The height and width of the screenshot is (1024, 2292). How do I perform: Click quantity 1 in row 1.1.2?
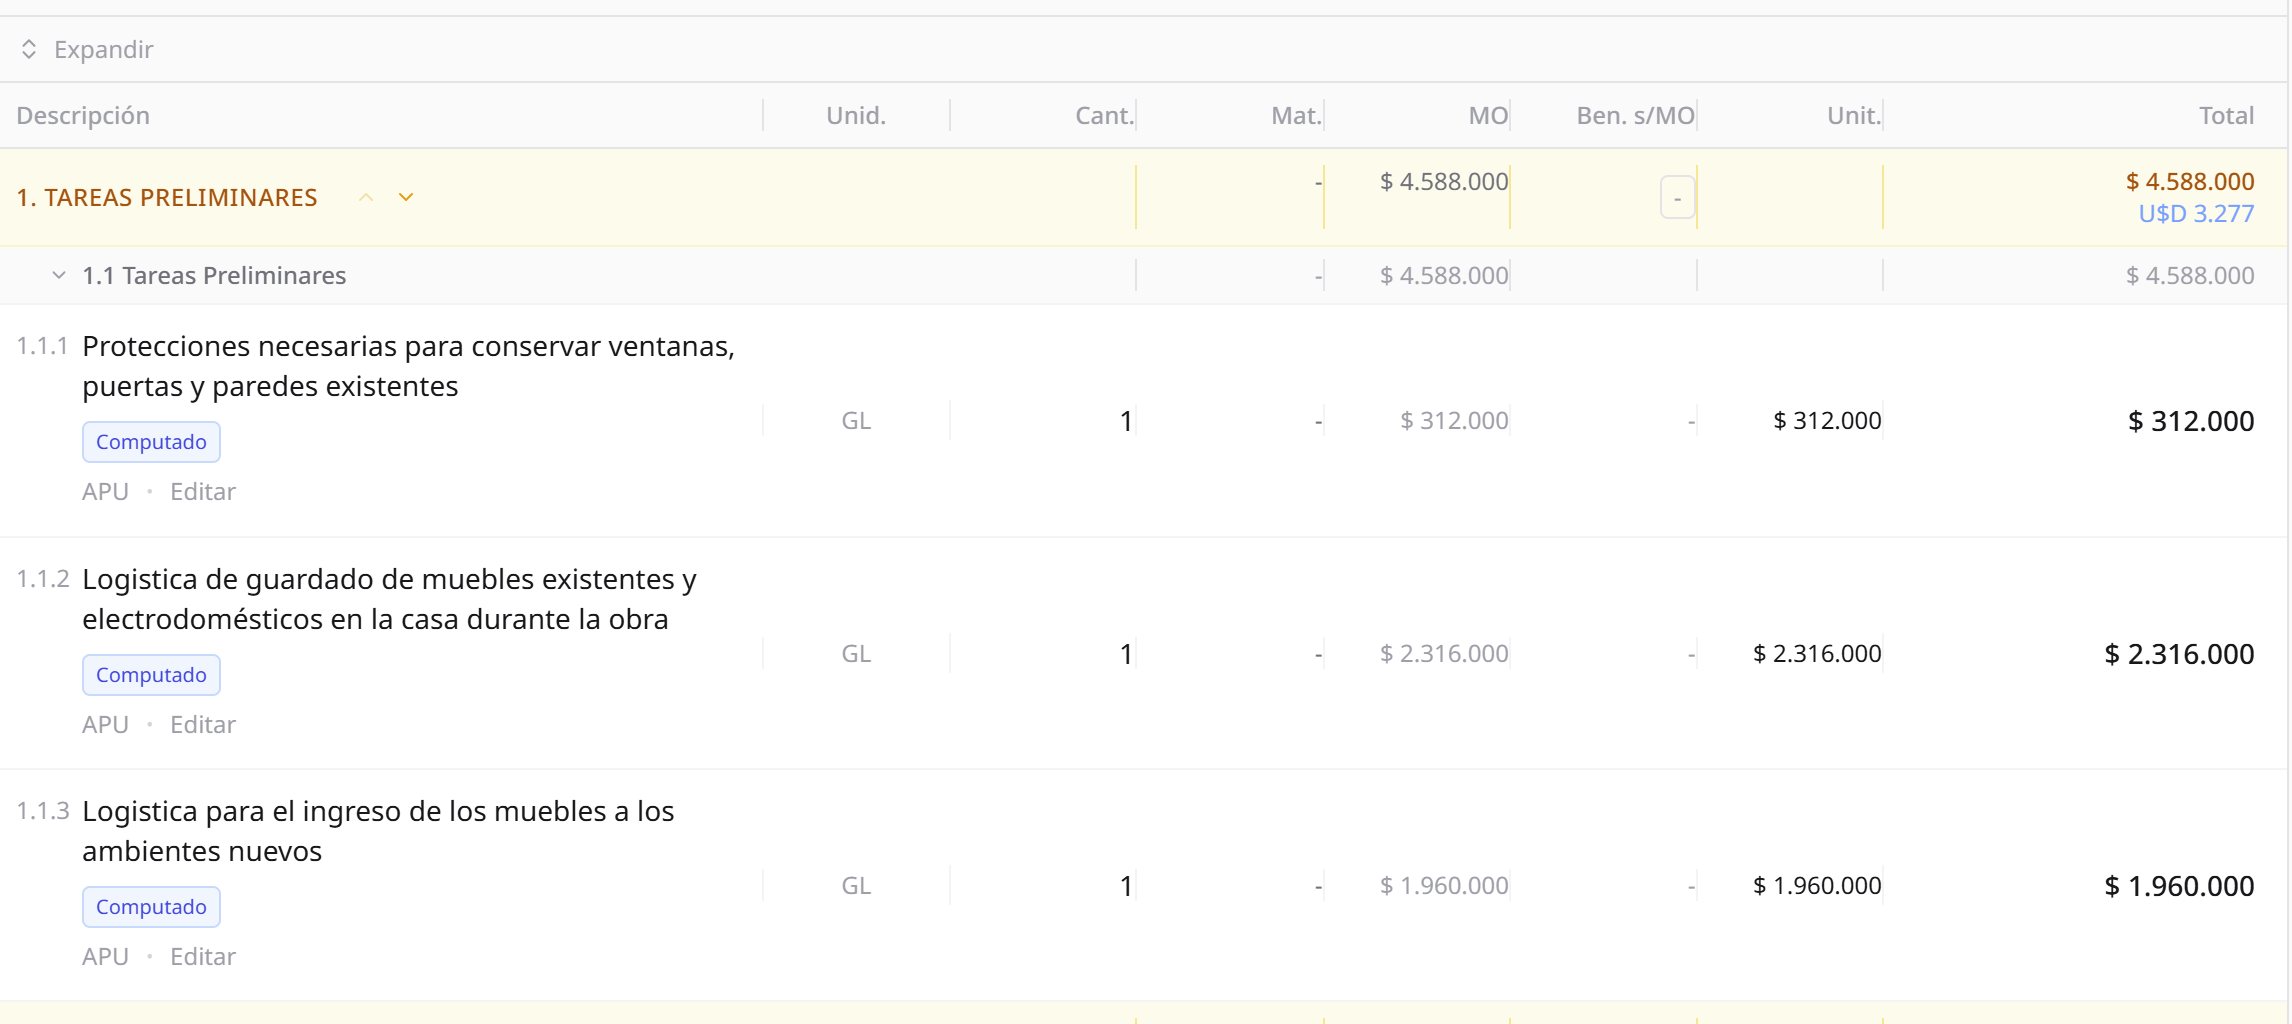1126,654
